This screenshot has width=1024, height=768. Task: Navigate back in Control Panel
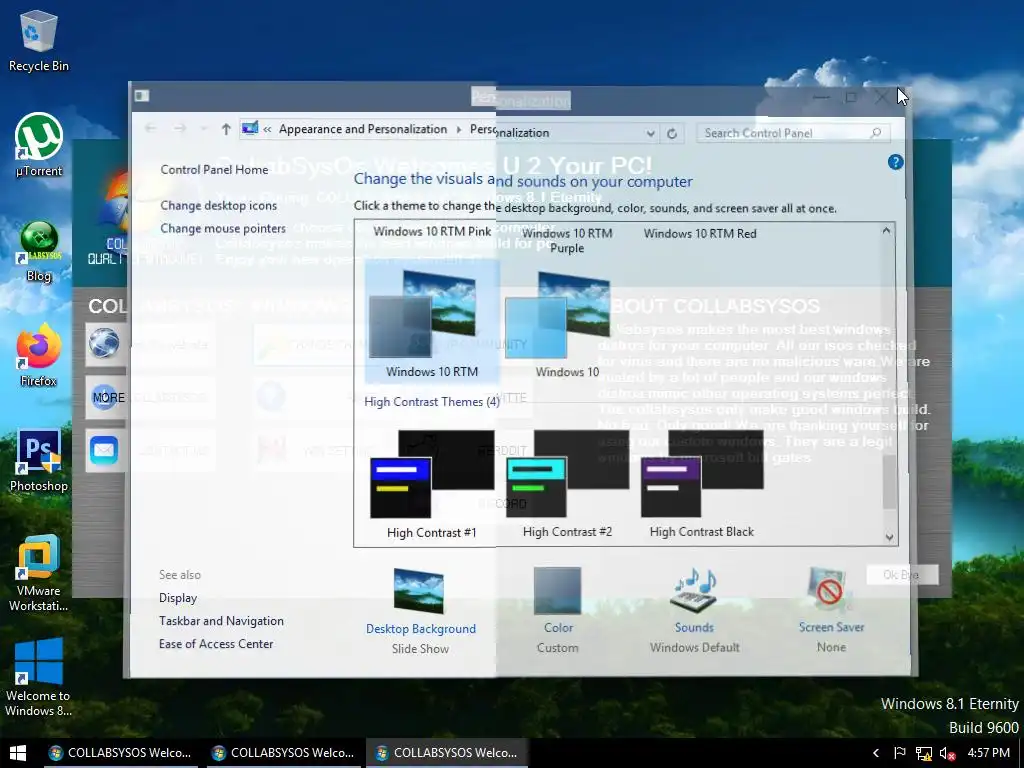pyautogui.click(x=151, y=129)
